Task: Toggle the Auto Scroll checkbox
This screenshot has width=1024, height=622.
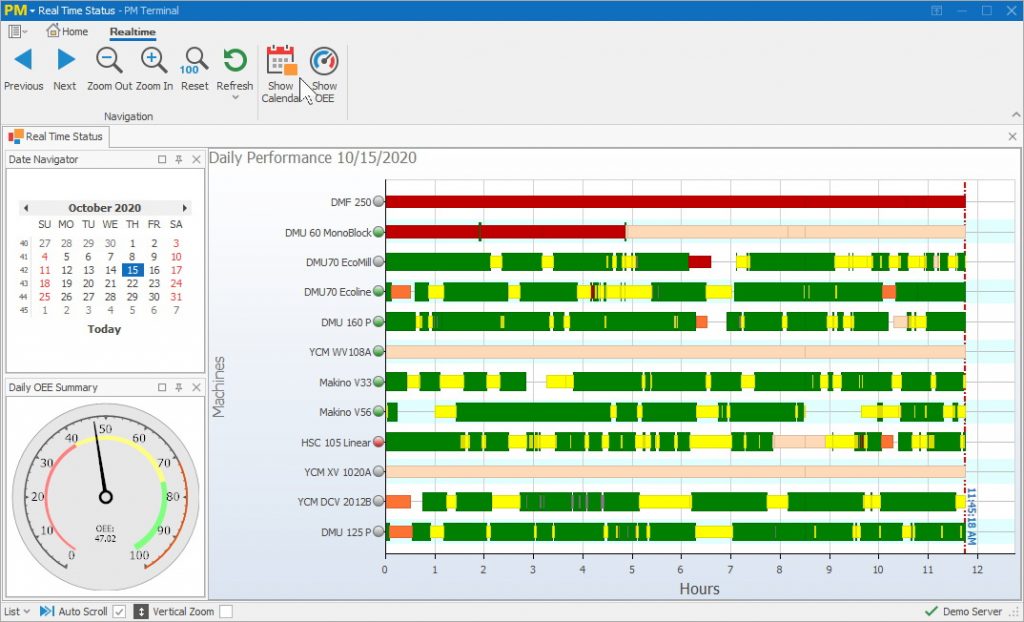Action: tap(119, 612)
